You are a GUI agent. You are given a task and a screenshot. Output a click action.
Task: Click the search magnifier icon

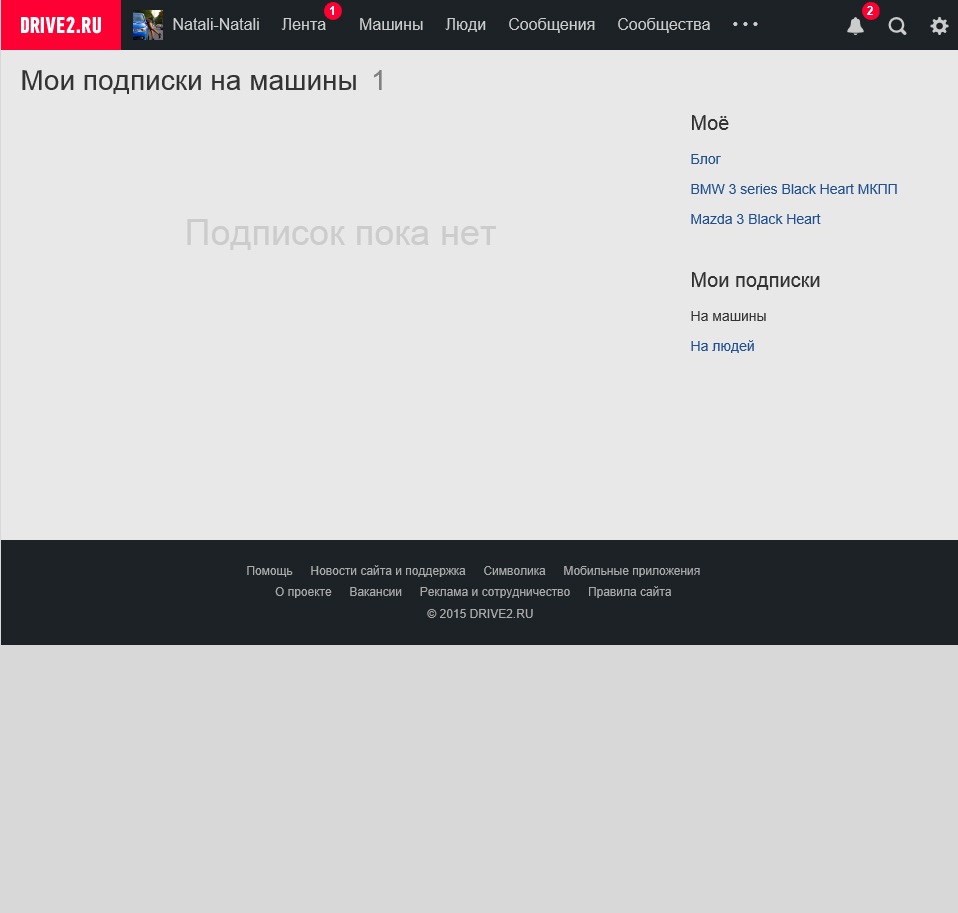[897, 26]
